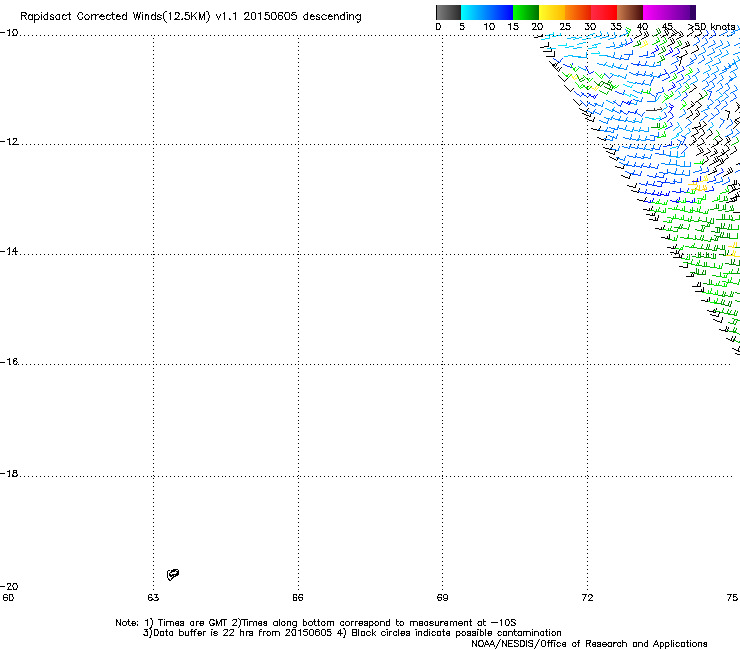Click the magenta 40-45 knots color band
This screenshot has height=650, width=740.
[656, 12]
